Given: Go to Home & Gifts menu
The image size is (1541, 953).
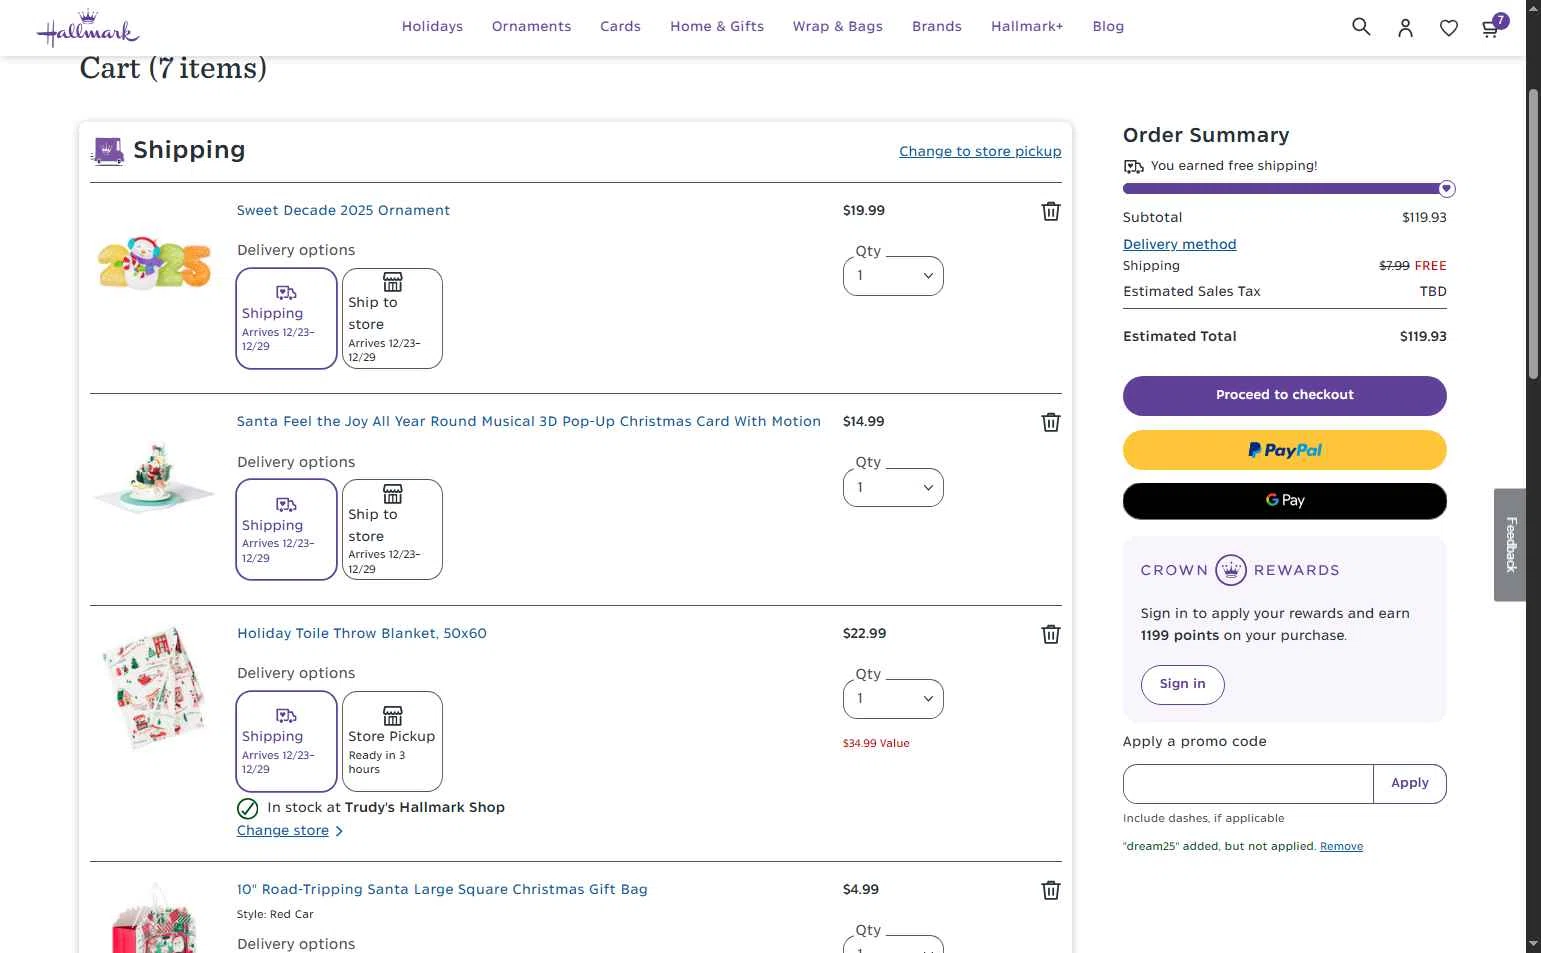Looking at the screenshot, I should click(x=716, y=27).
